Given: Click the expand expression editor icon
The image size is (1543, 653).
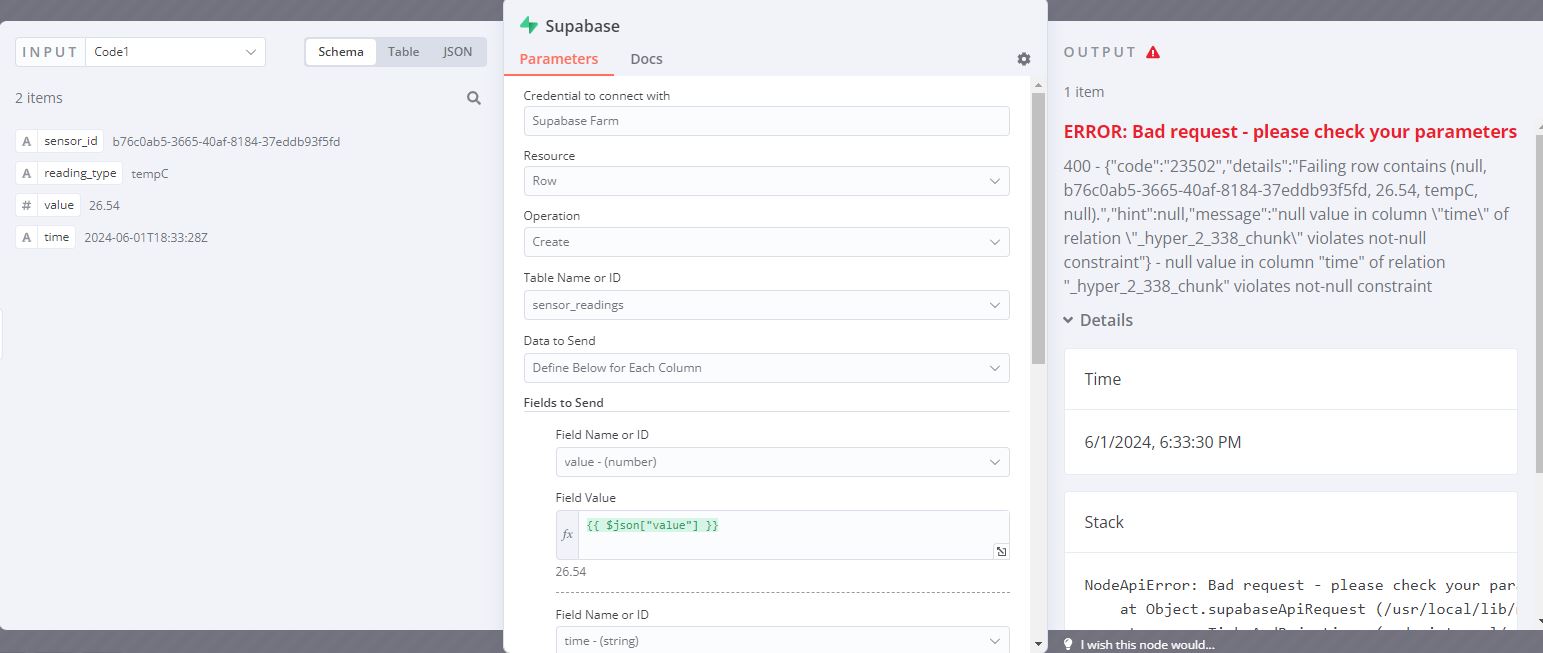Looking at the screenshot, I should click(1001, 551).
